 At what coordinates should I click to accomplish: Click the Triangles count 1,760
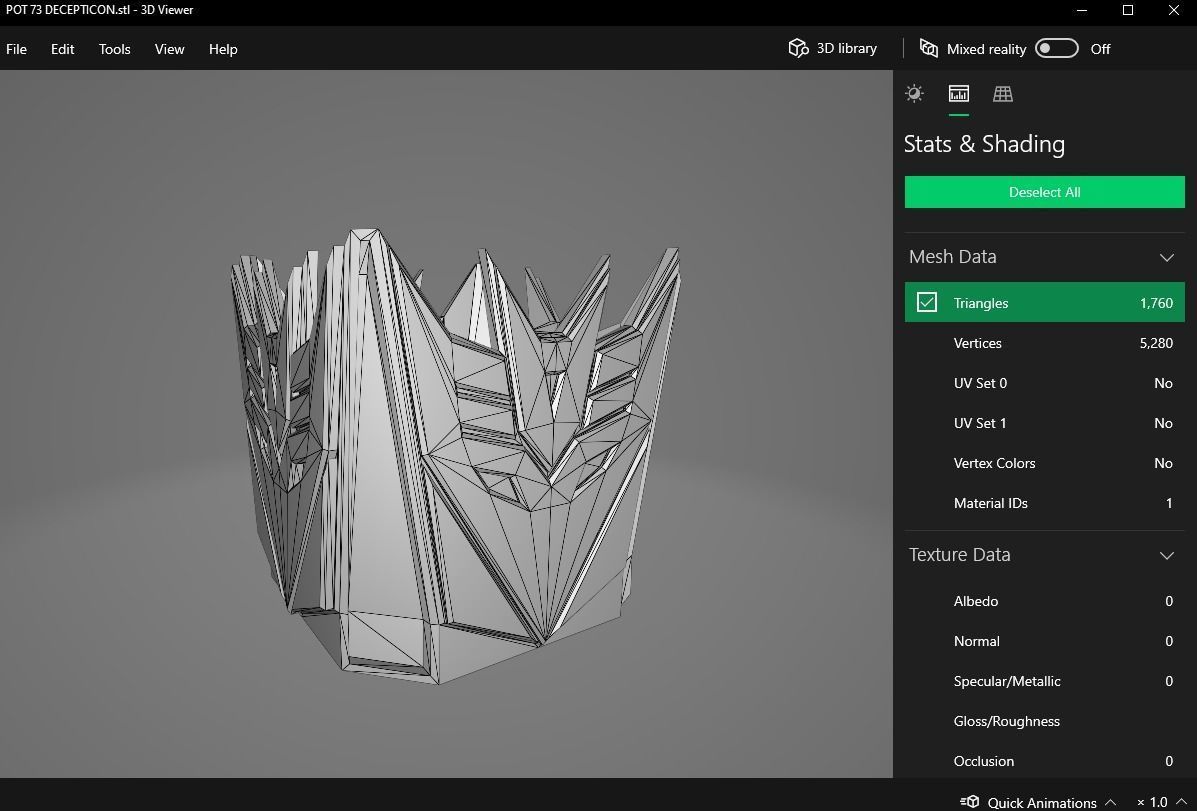(x=1156, y=303)
